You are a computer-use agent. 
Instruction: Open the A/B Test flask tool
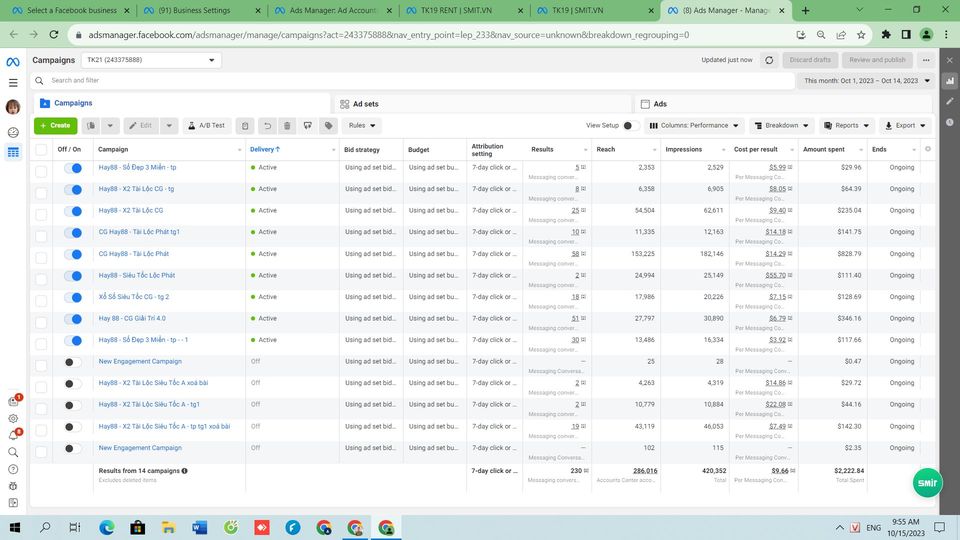[x=206, y=126]
